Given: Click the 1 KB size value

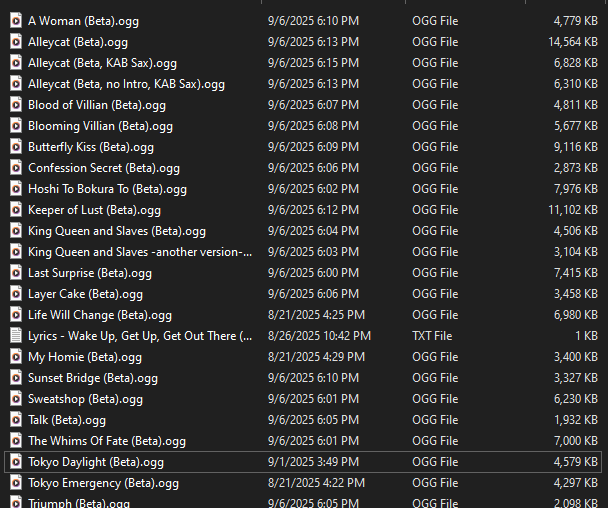Looking at the screenshot, I should coord(587,335).
